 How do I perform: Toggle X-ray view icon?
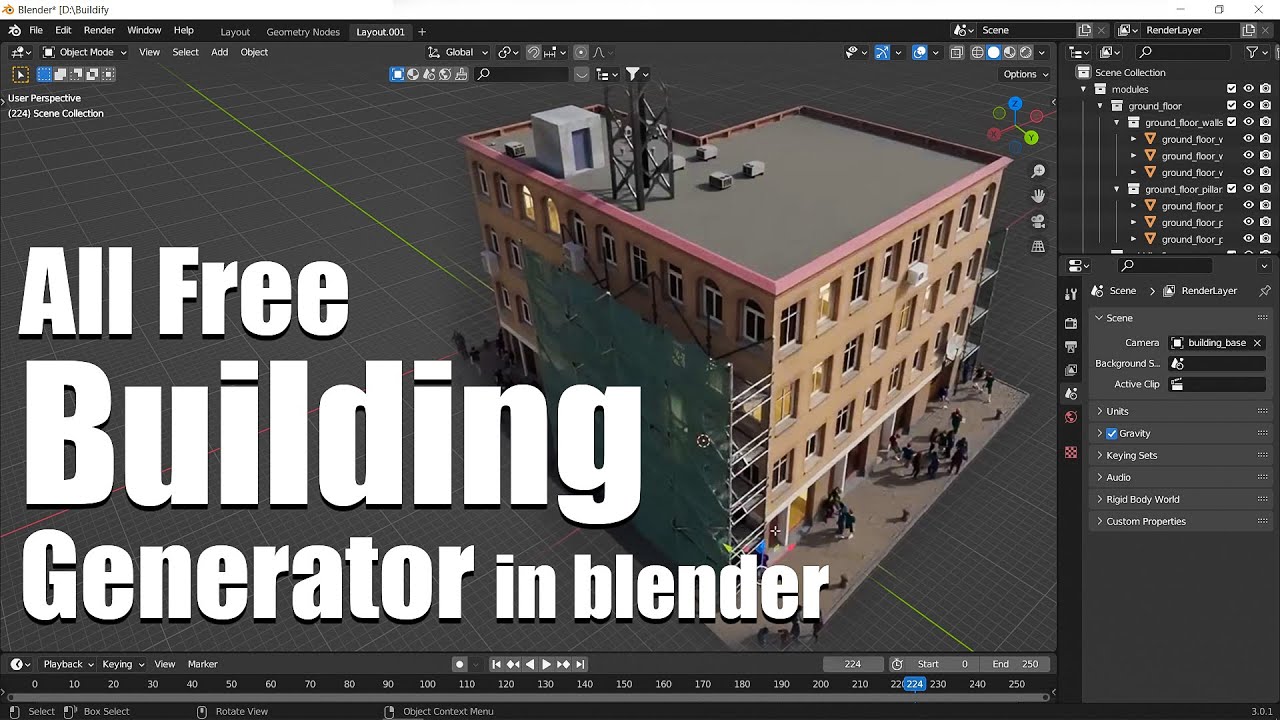point(956,52)
